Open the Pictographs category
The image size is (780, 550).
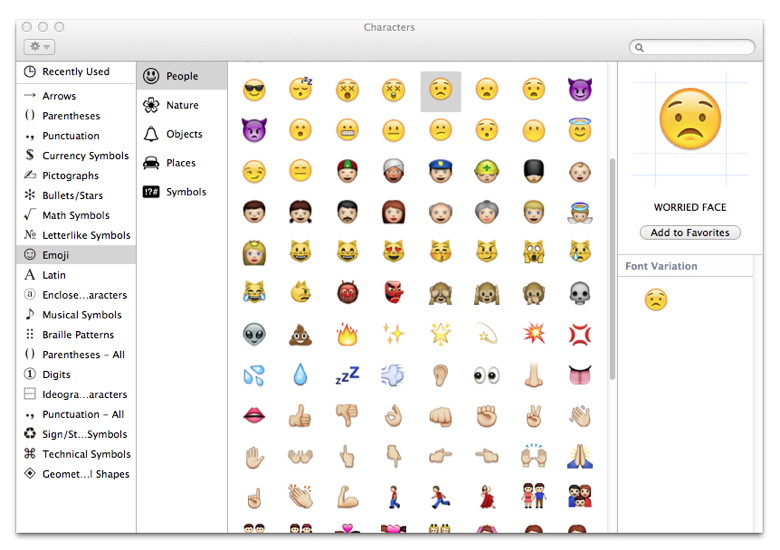(x=76, y=176)
